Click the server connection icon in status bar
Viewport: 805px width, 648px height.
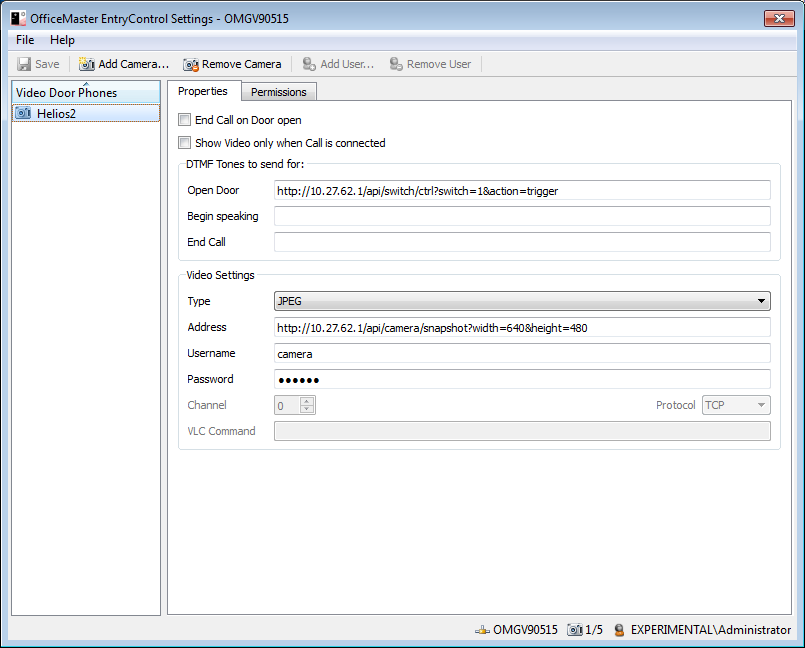coord(482,630)
